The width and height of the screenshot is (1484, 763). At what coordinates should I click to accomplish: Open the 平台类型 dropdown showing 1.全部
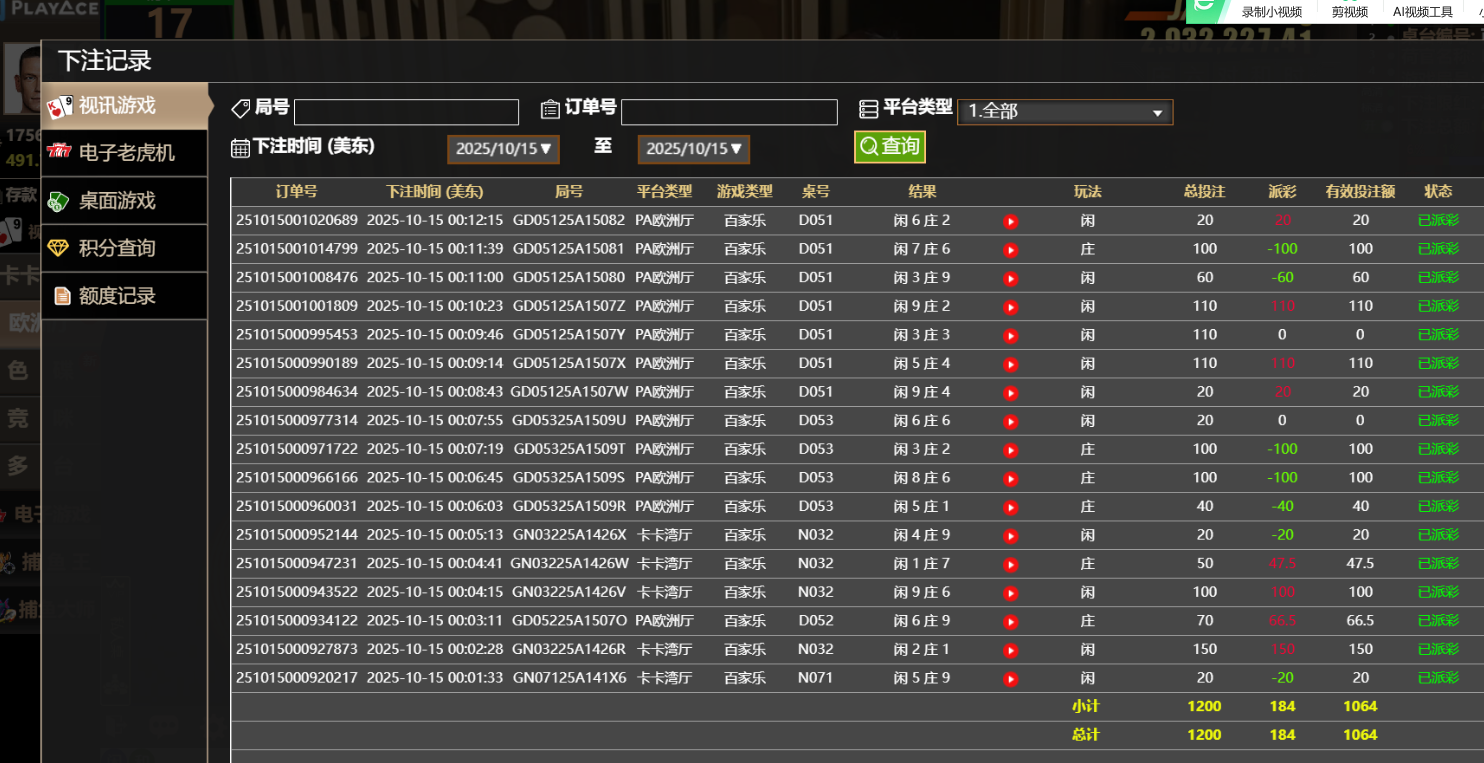1064,112
